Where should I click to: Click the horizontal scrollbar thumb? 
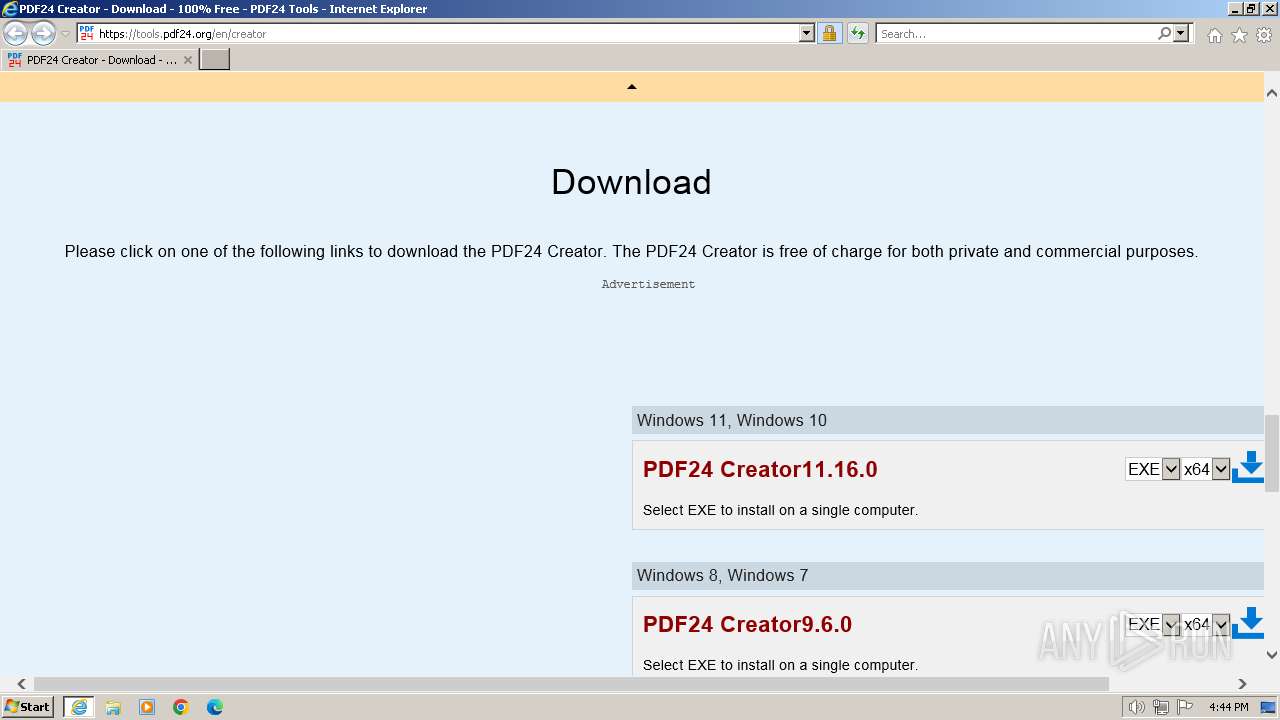pos(571,684)
